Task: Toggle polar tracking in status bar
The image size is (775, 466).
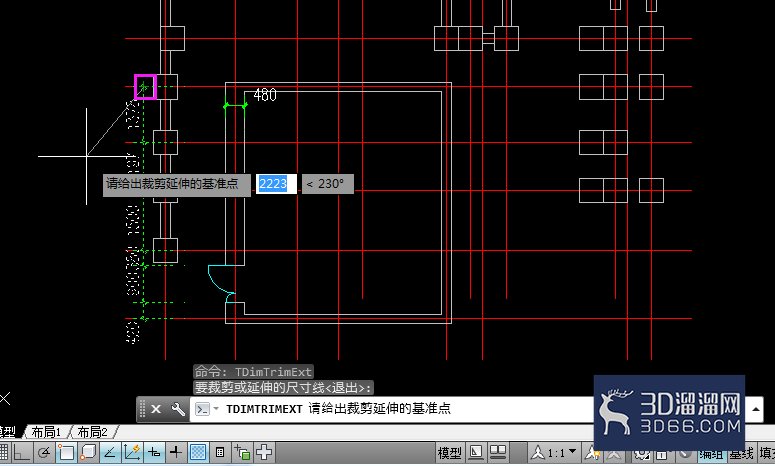Action: coord(44,452)
